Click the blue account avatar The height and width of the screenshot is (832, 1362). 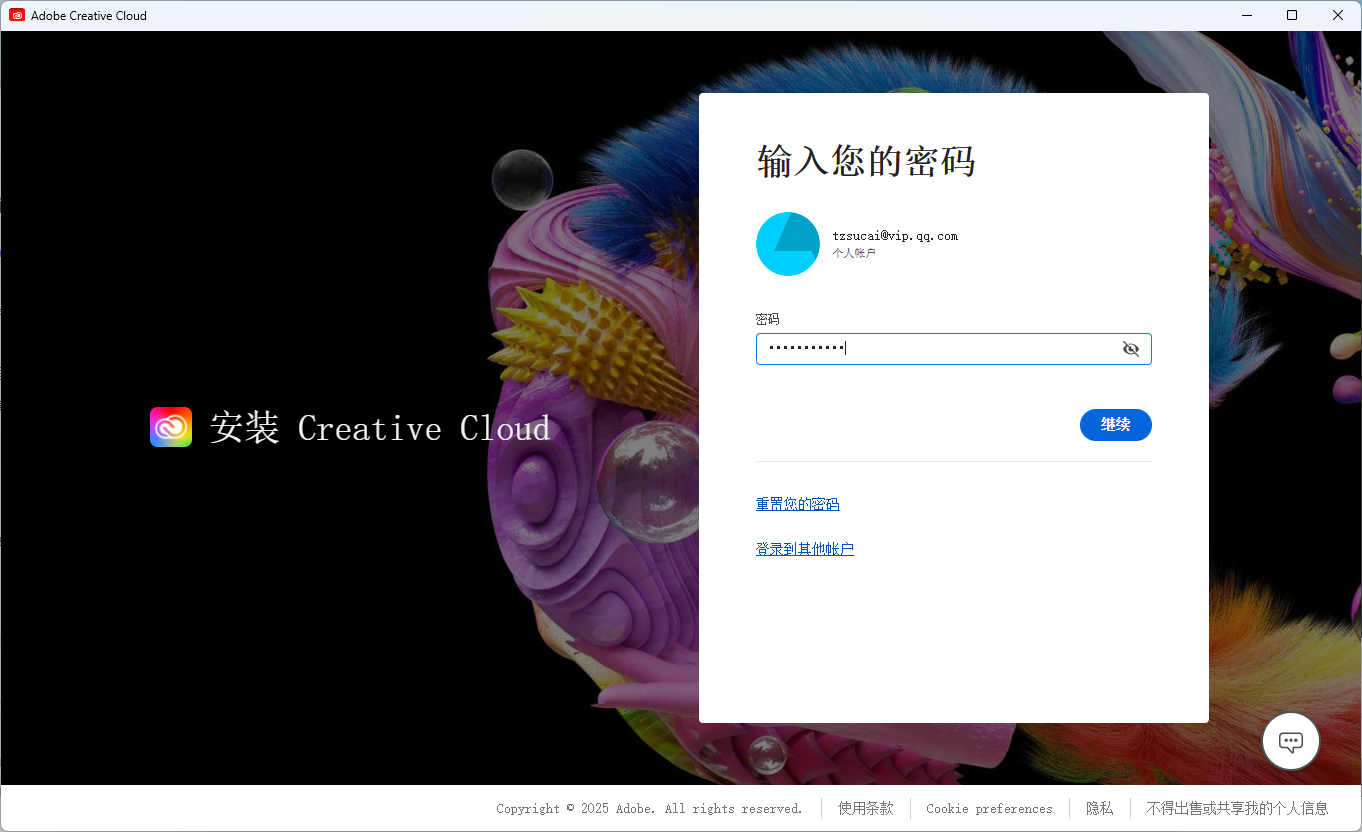[x=788, y=244]
